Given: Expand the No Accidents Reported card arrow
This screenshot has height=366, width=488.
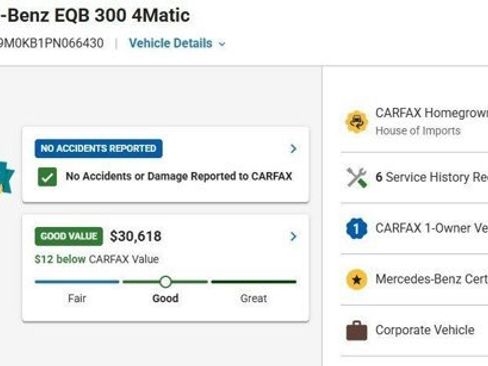Looking at the screenshot, I should (x=293, y=149).
